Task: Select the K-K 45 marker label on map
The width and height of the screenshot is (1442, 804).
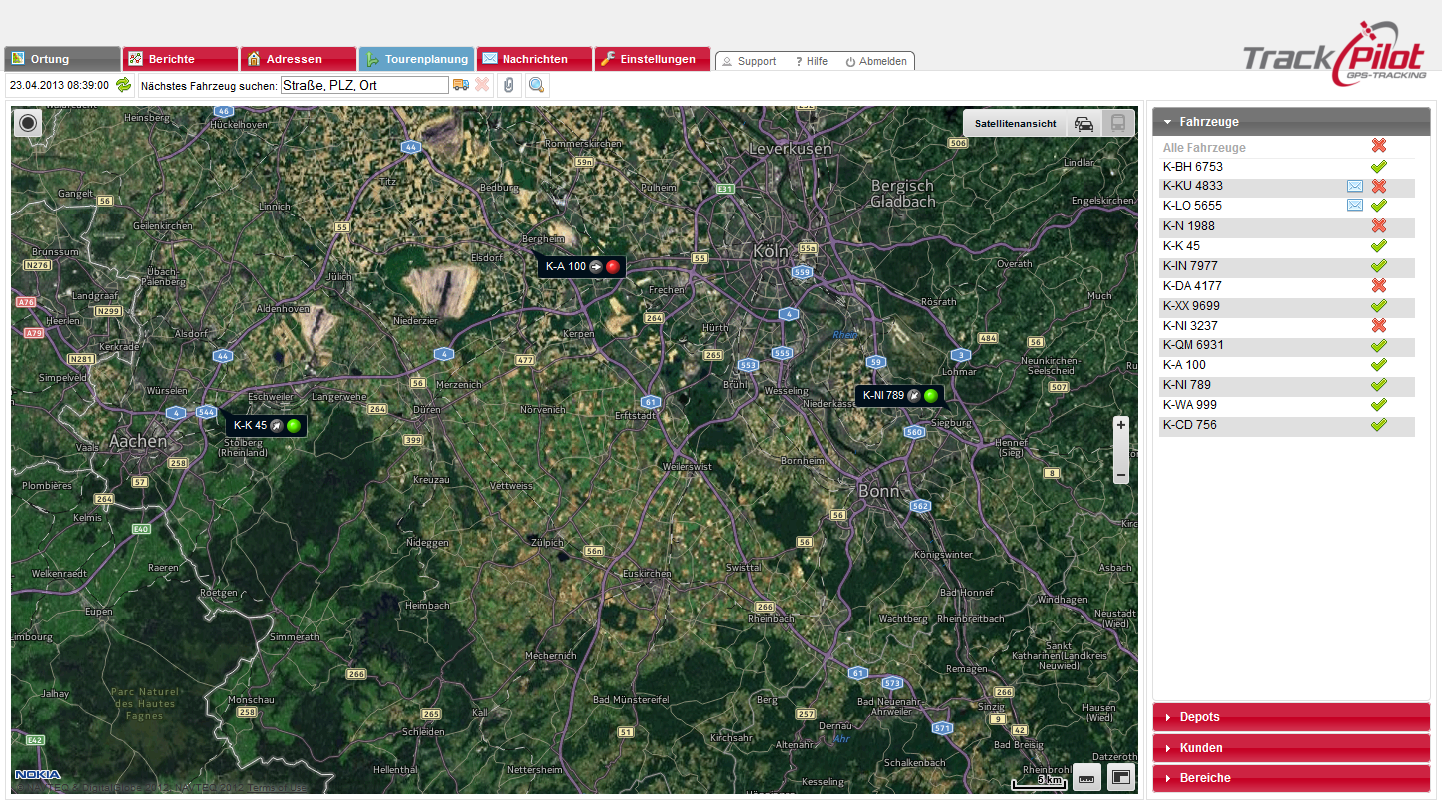Action: pos(250,426)
